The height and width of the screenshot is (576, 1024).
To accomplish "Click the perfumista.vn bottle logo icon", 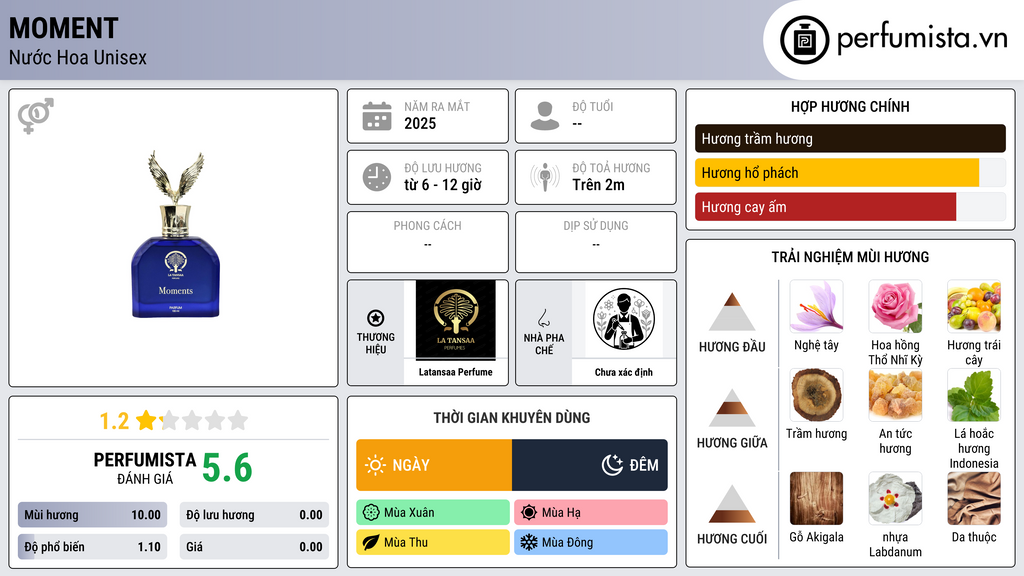I will 805,40.
